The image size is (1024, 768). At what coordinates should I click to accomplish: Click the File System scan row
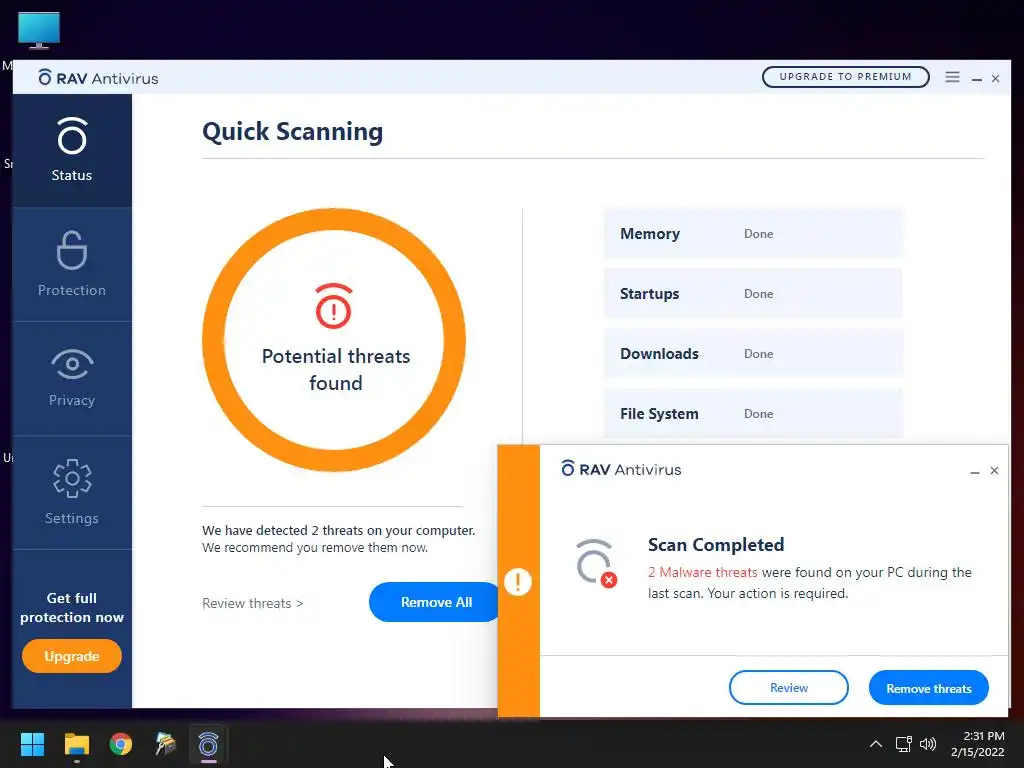(753, 414)
